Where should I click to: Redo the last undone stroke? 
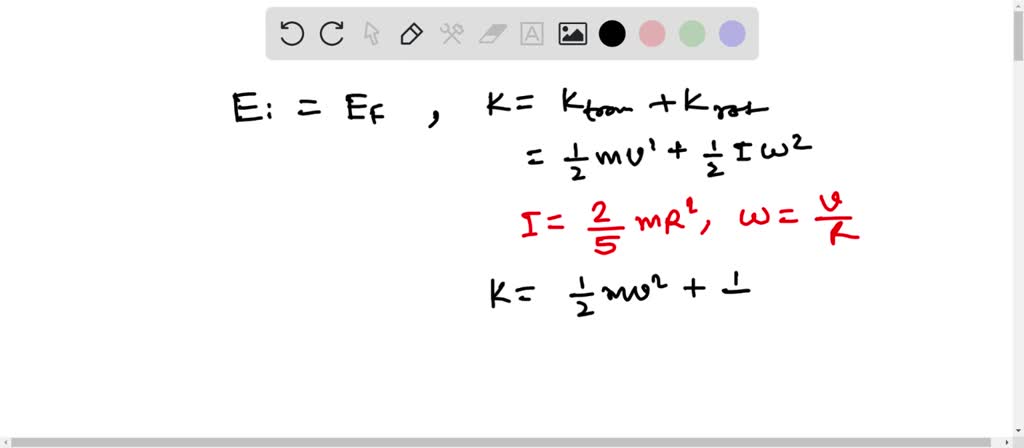(332, 33)
